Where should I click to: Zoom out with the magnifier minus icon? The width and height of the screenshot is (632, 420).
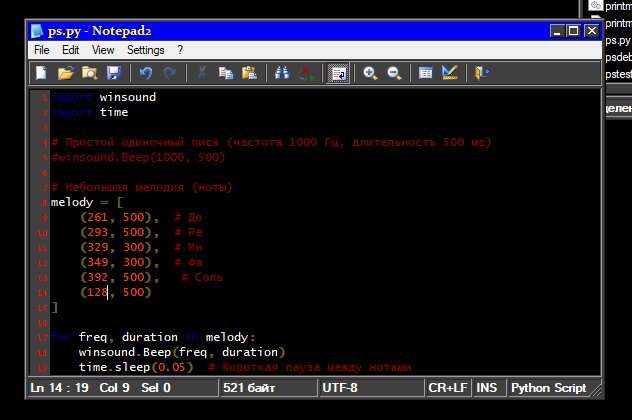point(394,73)
